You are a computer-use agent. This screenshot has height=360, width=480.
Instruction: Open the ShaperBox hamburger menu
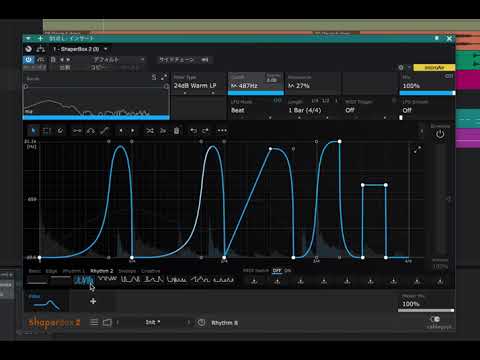[94, 322]
